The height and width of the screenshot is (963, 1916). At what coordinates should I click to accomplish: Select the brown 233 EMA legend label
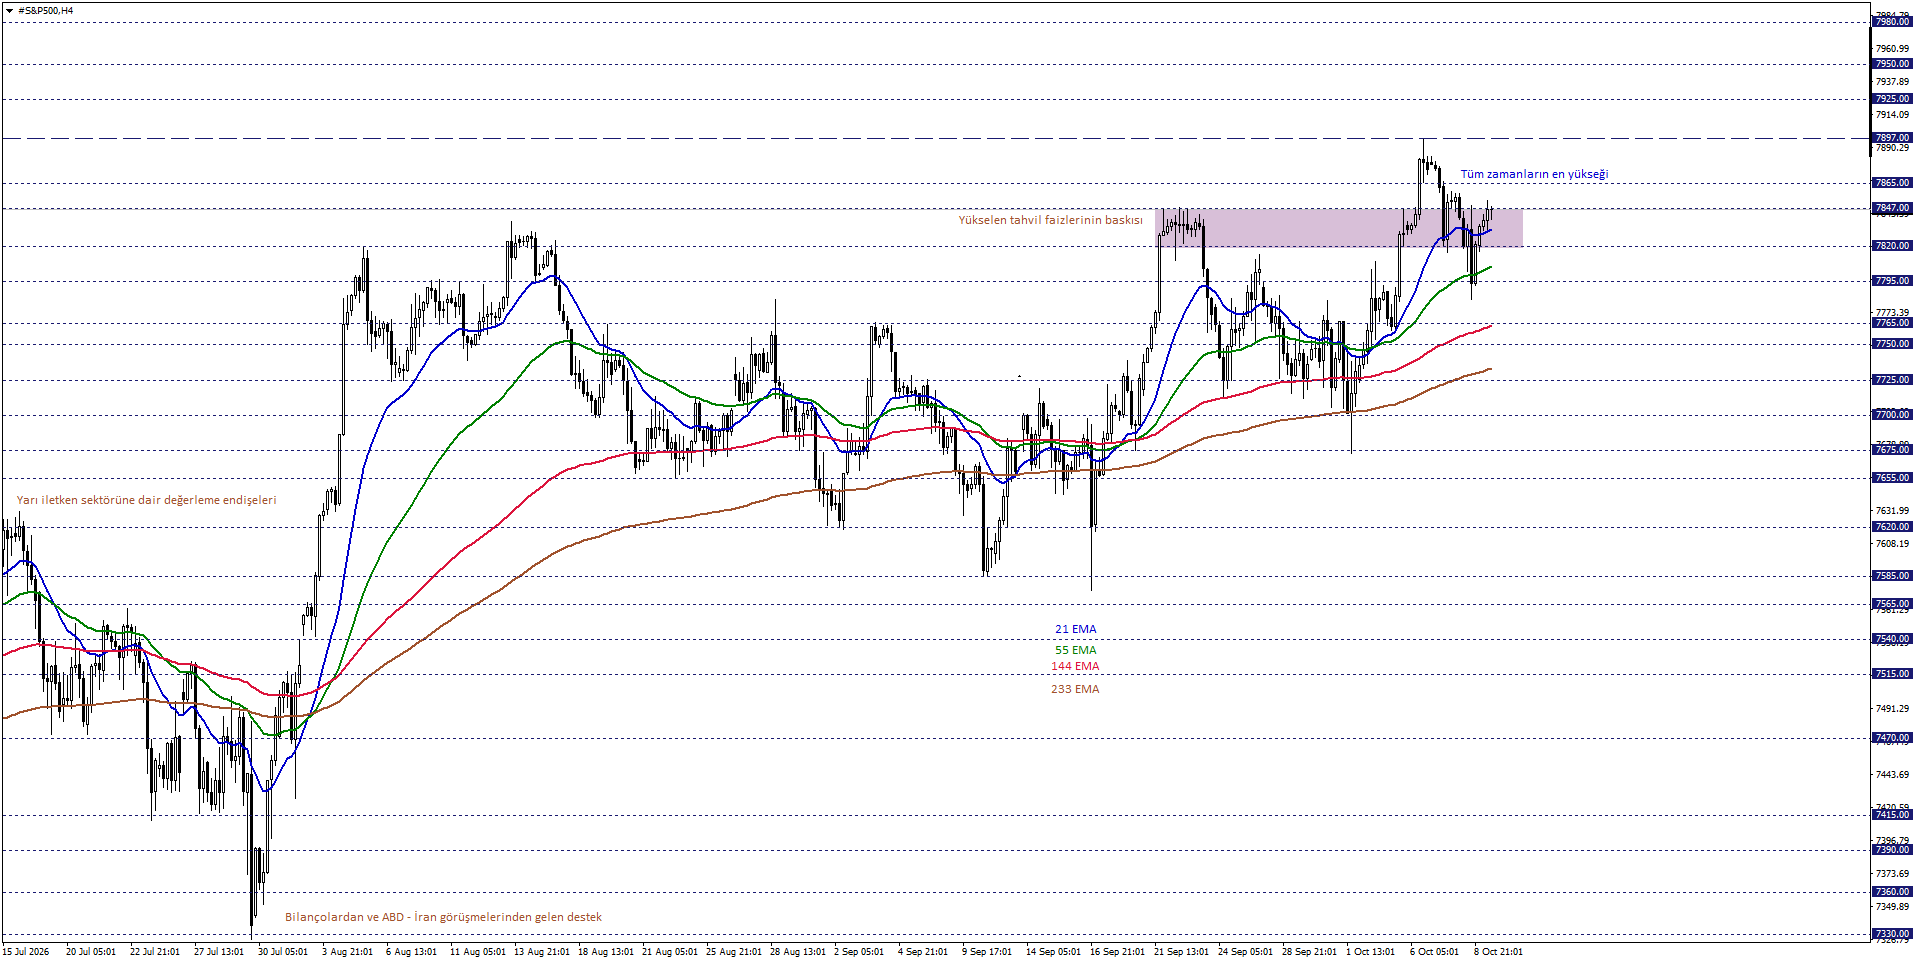click(x=1075, y=689)
